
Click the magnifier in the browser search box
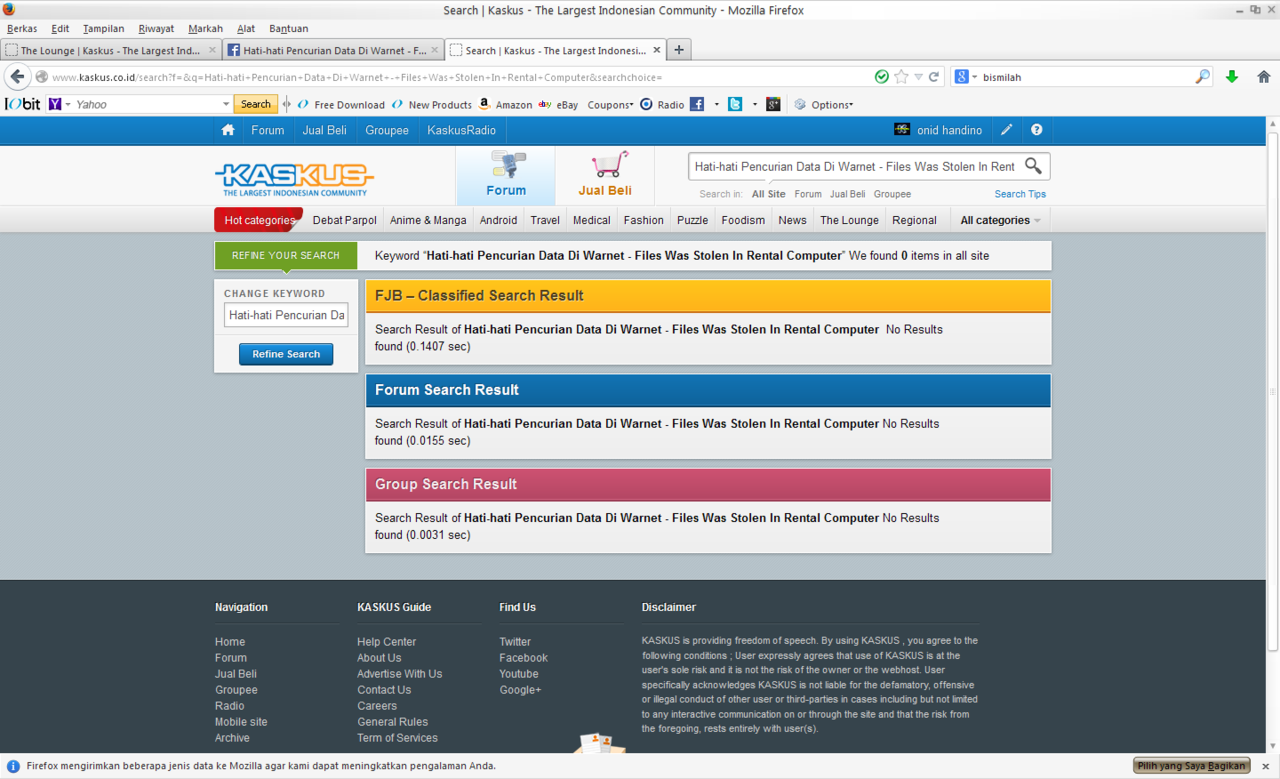(x=1202, y=77)
